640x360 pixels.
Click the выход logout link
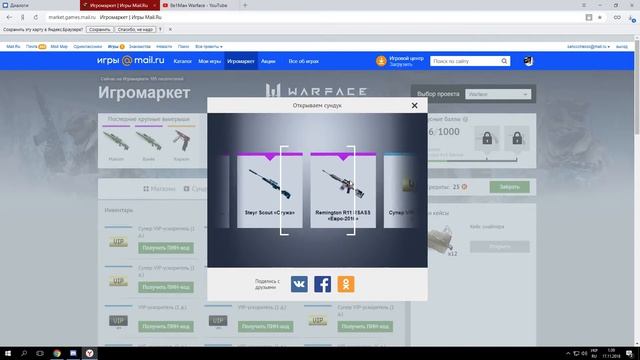point(622,47)
